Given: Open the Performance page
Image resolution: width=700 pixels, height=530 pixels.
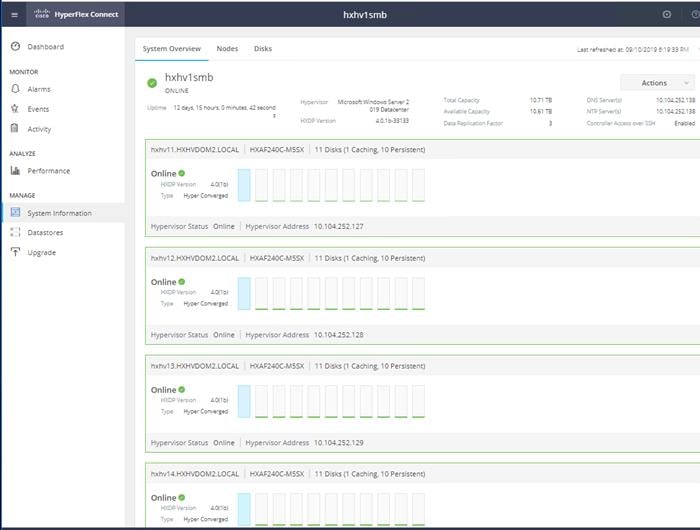Looking at the screenshot, I should (49, 171).
